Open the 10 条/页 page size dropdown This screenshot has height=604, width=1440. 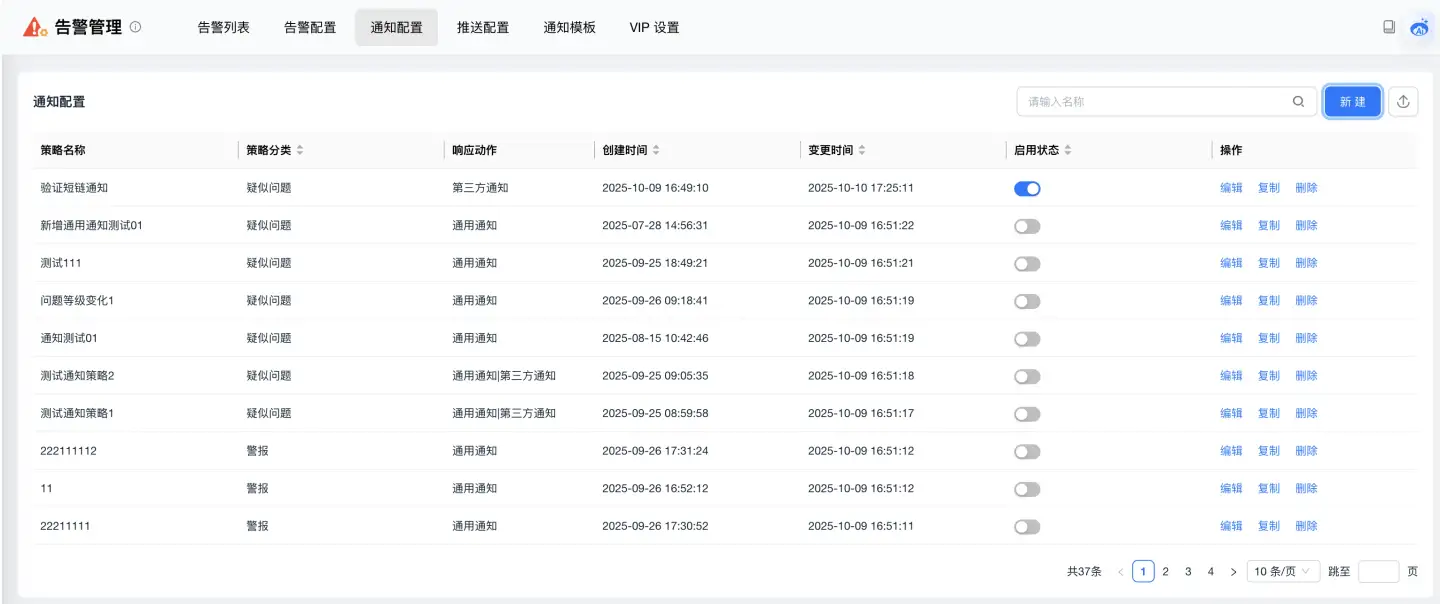[x=1283, y=570]
